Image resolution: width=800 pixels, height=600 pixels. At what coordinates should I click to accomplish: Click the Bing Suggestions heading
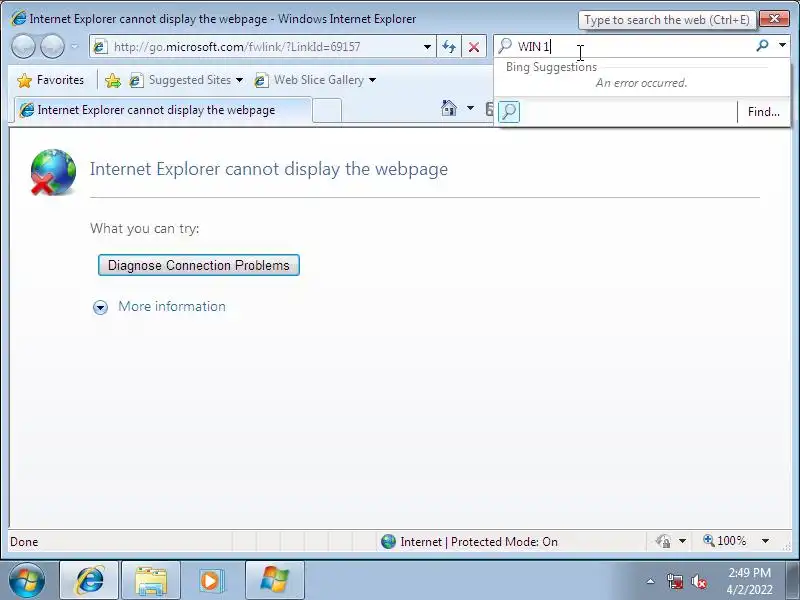pos(551,67)
